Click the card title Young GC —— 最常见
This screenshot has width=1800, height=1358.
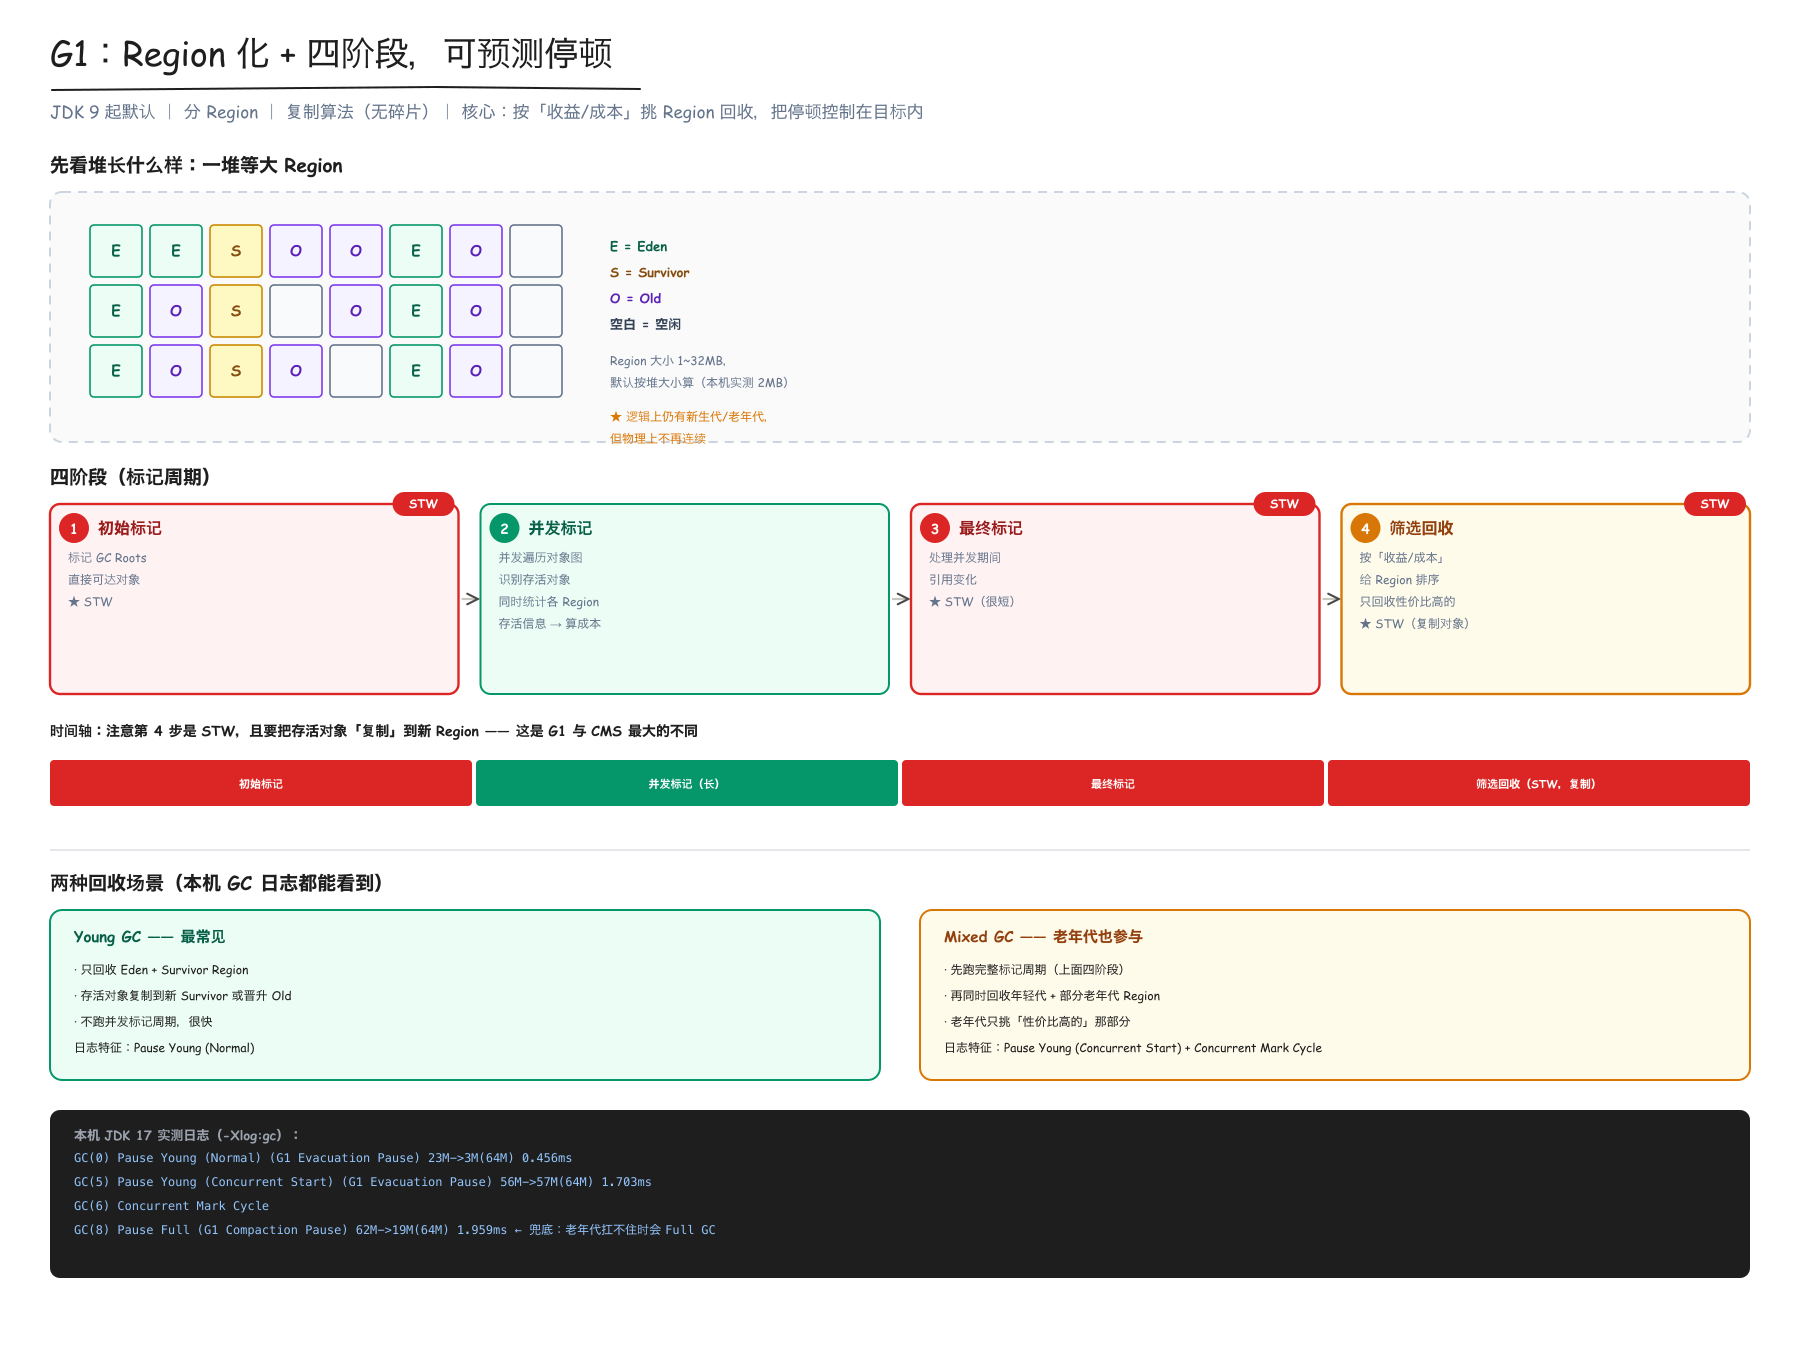(150, 937)
